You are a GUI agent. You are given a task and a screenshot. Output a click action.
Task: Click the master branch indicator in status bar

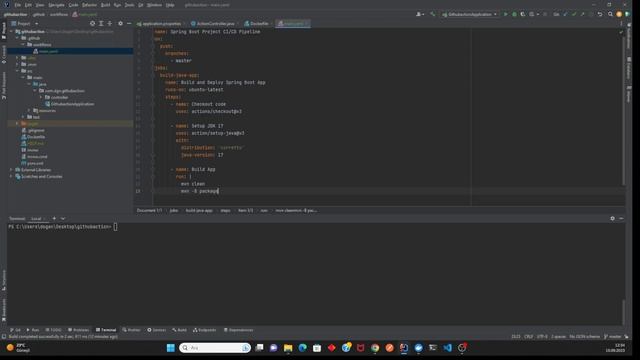[613, 337]
